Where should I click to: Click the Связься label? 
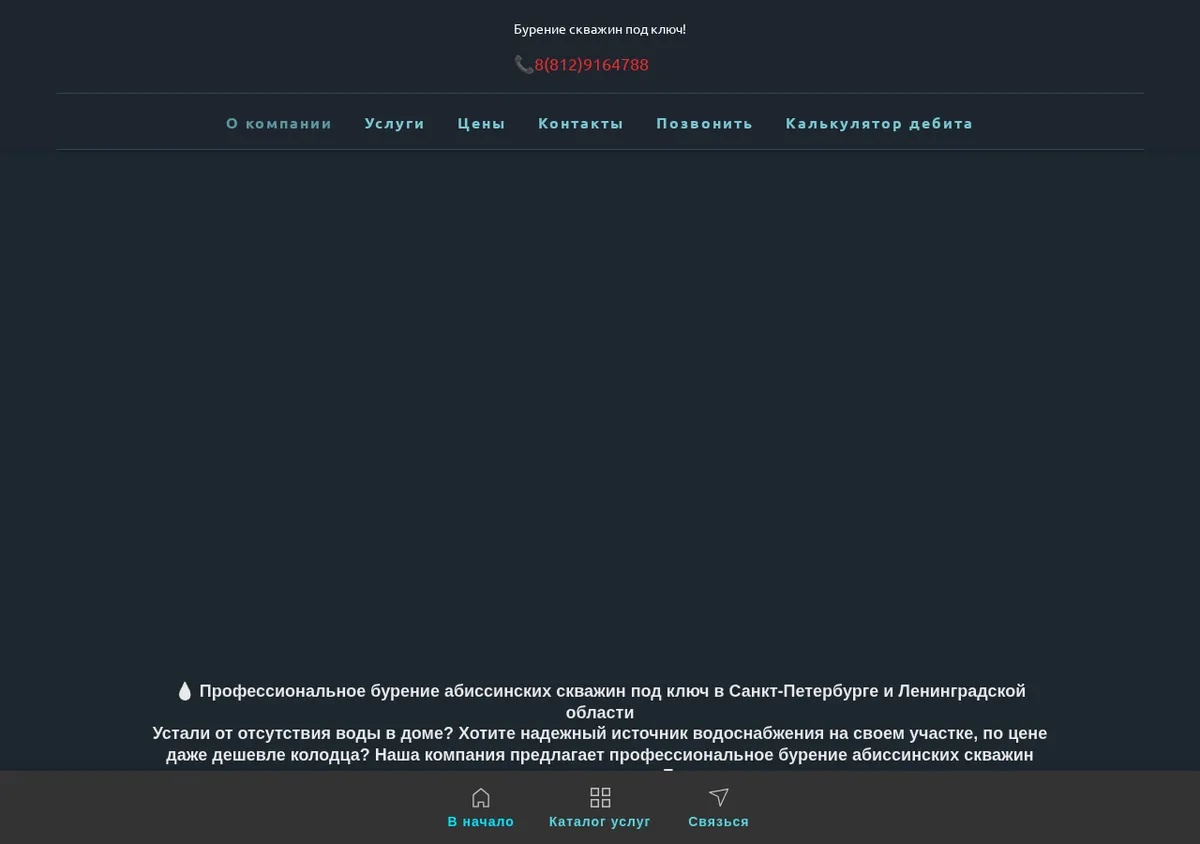(x=718, y=822)
